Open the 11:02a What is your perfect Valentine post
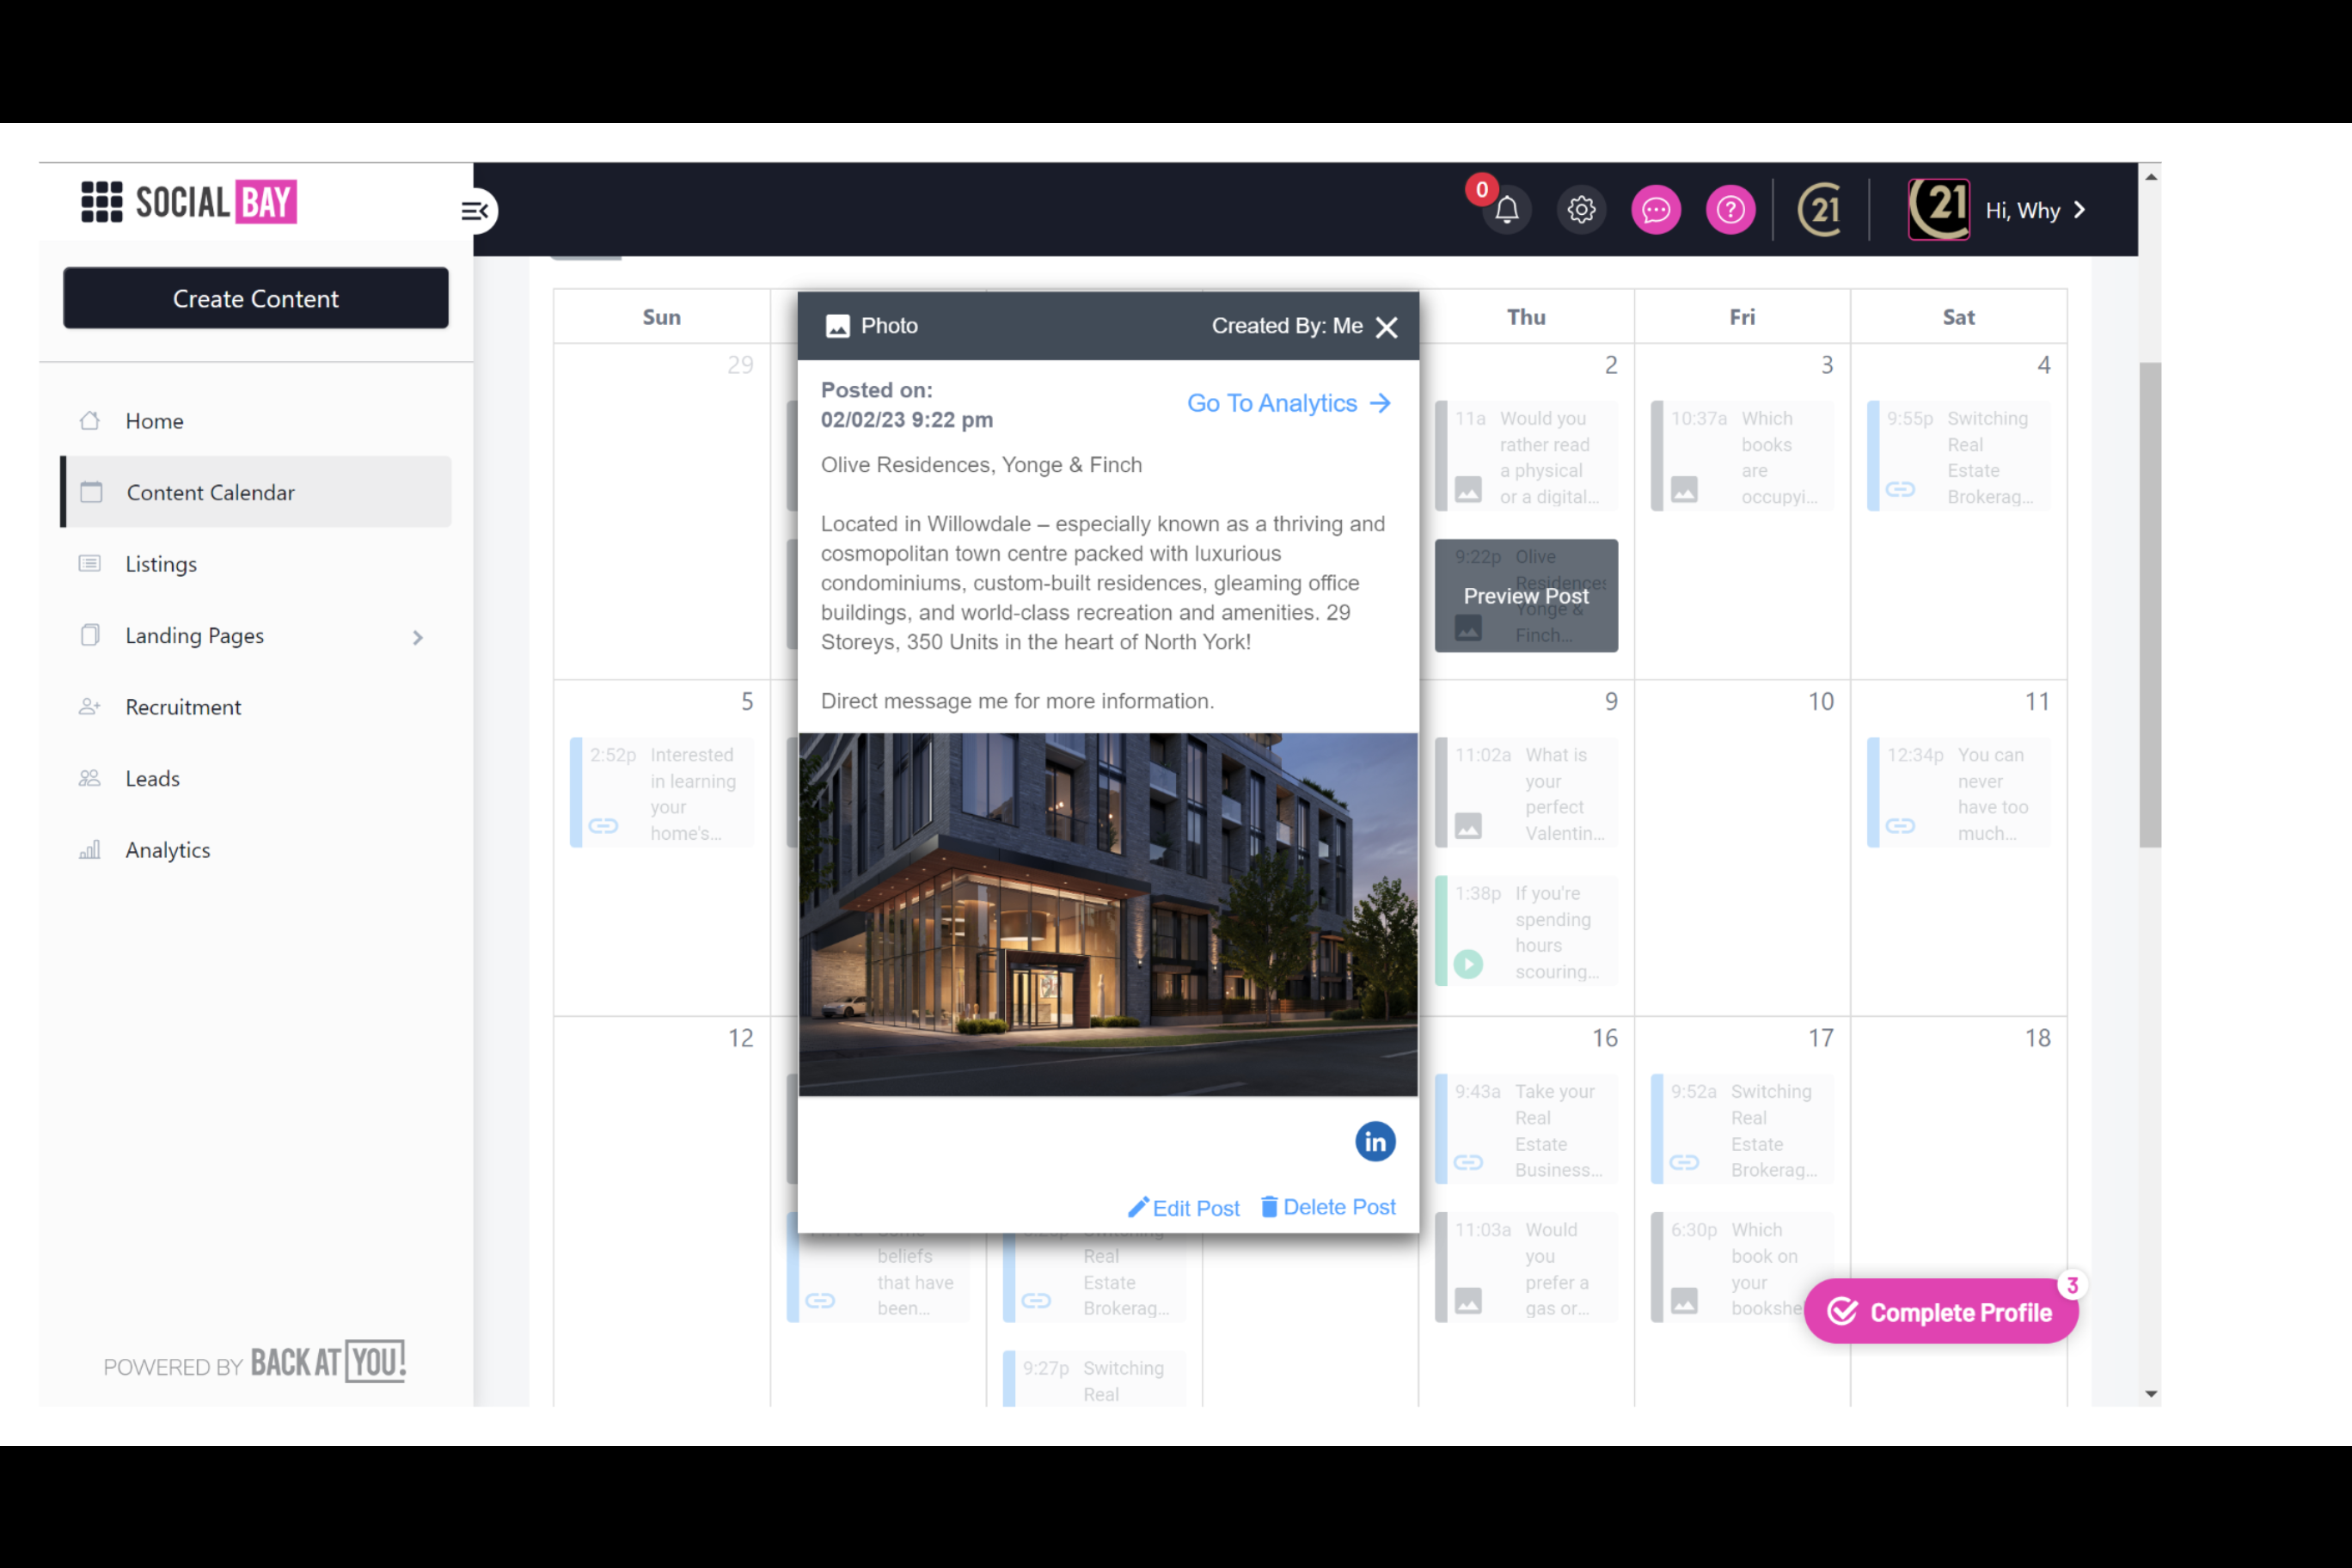 [1526, 793]
